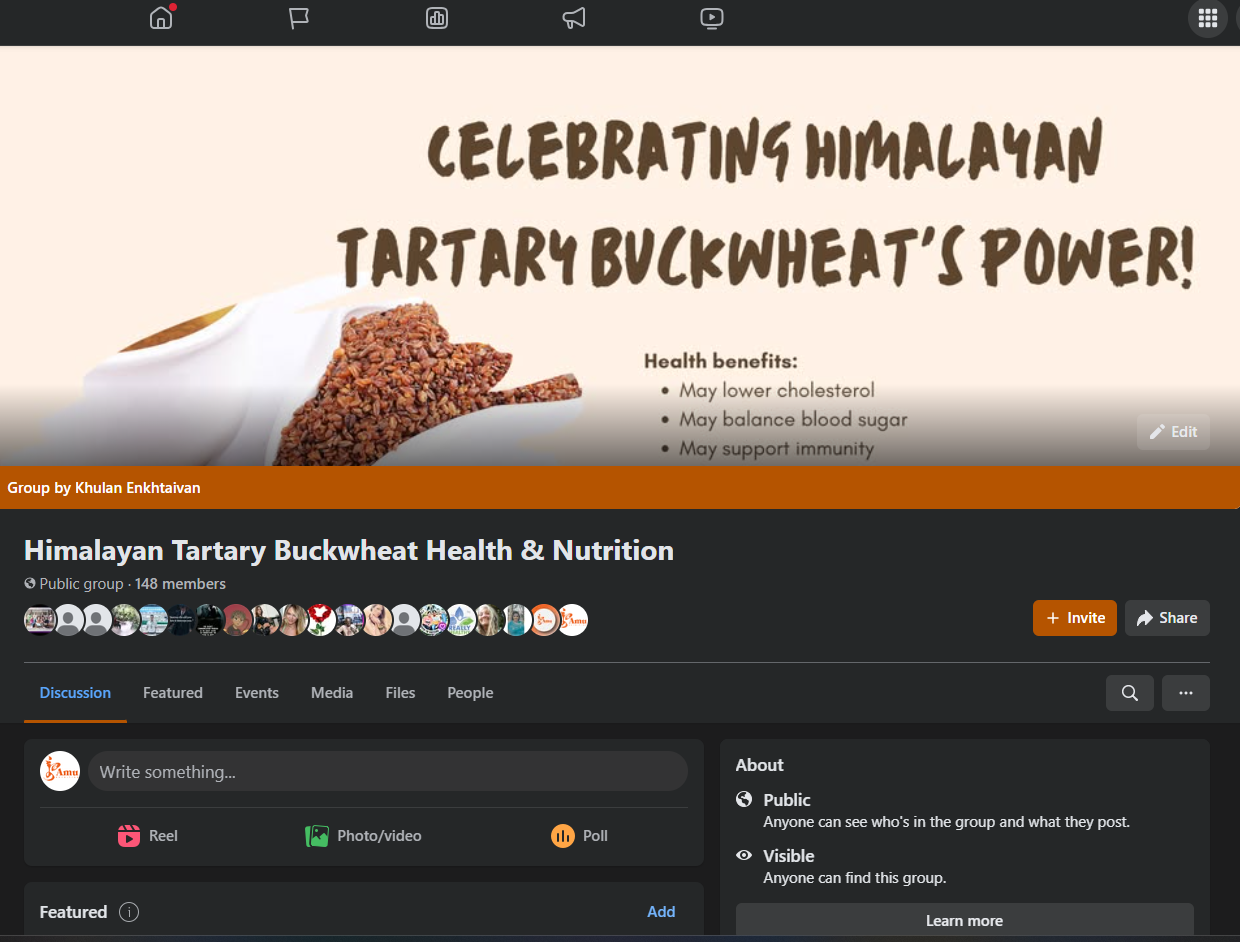Click the Learn more button
Screen dimensions: 1240x942
pos(965,921)
